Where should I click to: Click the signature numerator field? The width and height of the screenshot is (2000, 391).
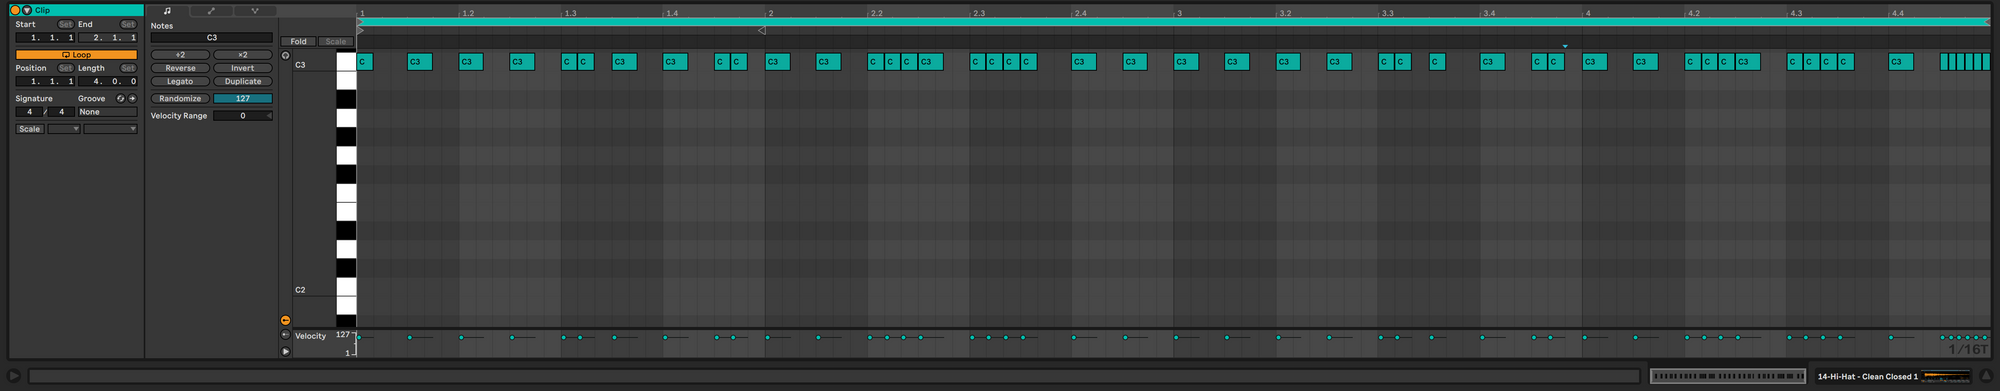29,112
